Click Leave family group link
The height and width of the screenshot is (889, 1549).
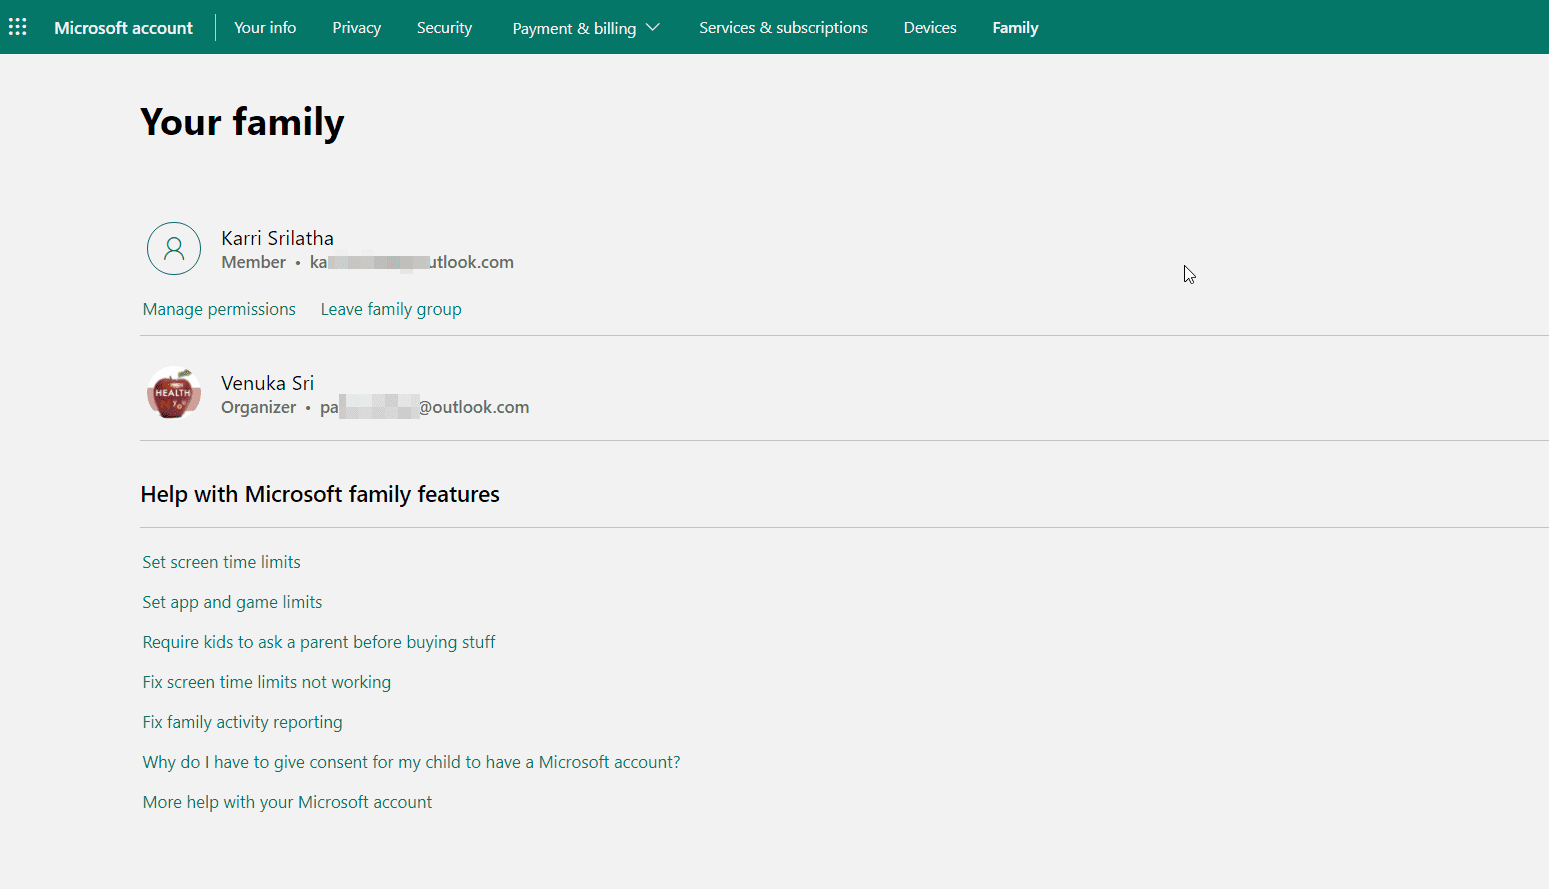[x=391, y=309]
